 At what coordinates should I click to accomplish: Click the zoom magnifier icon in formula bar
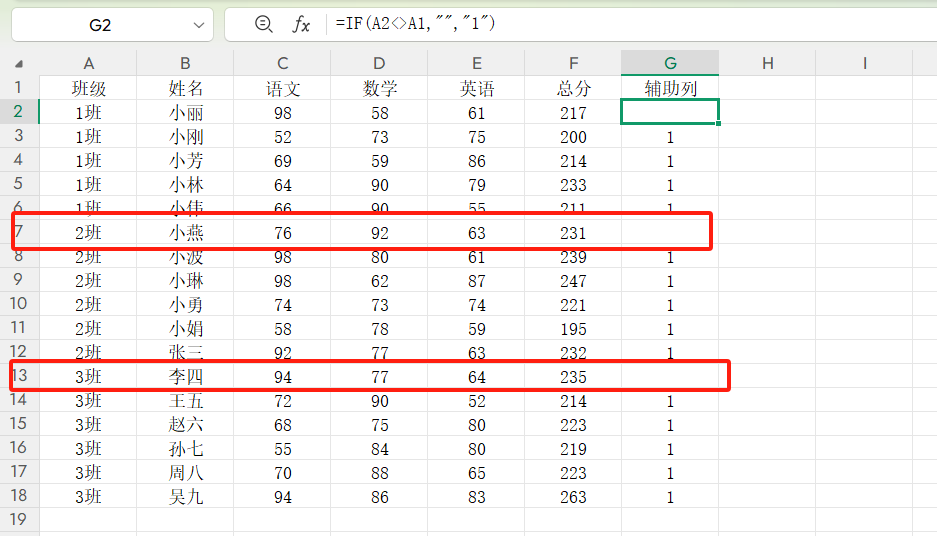coord(264,24)
